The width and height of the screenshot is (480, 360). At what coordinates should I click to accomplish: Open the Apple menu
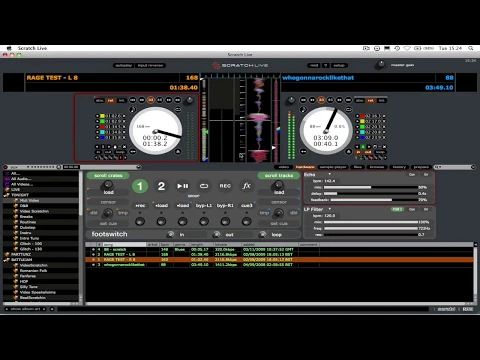(9, 48)
